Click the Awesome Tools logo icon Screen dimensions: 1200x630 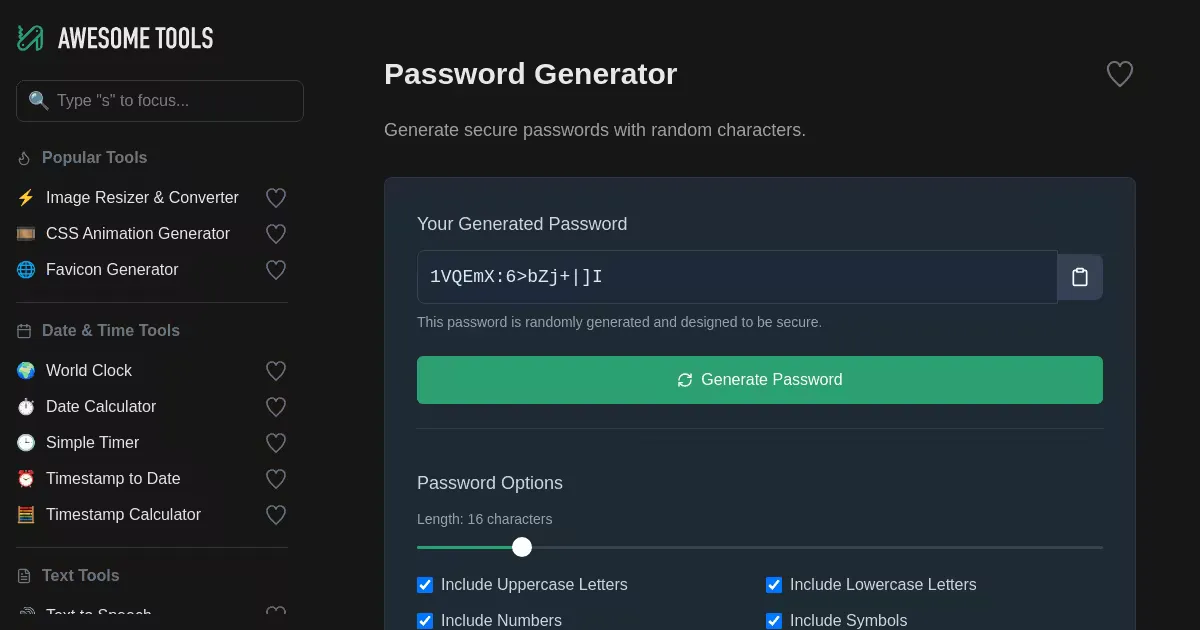(x=30, y=38)
